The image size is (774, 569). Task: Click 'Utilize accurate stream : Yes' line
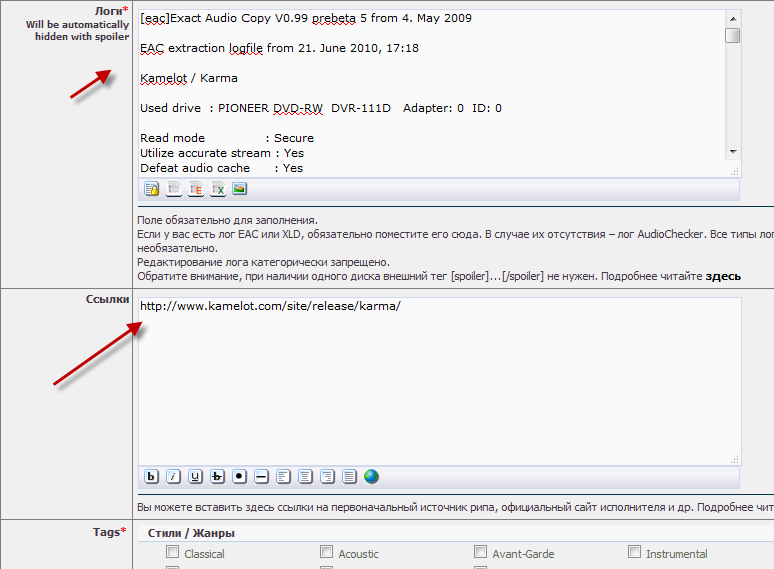pyautogui.click(x=222, y=153)
